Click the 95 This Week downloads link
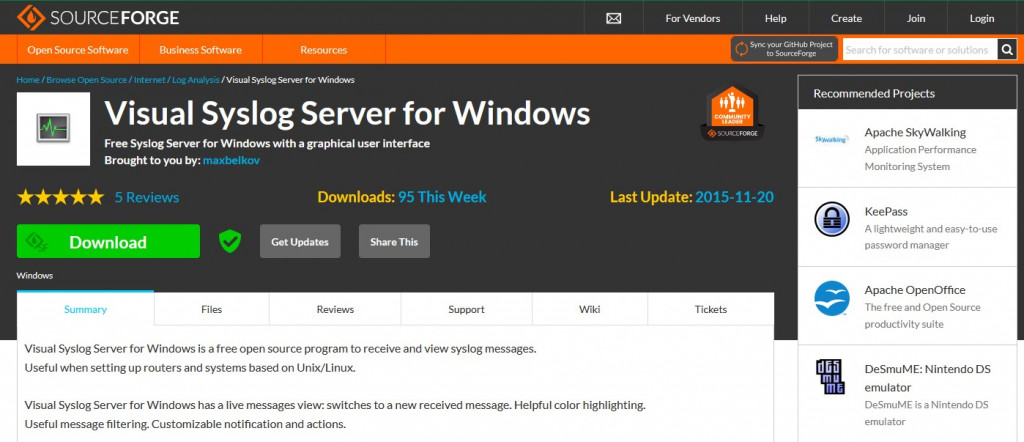1024x442 pixels. click(x=442, y=197)
